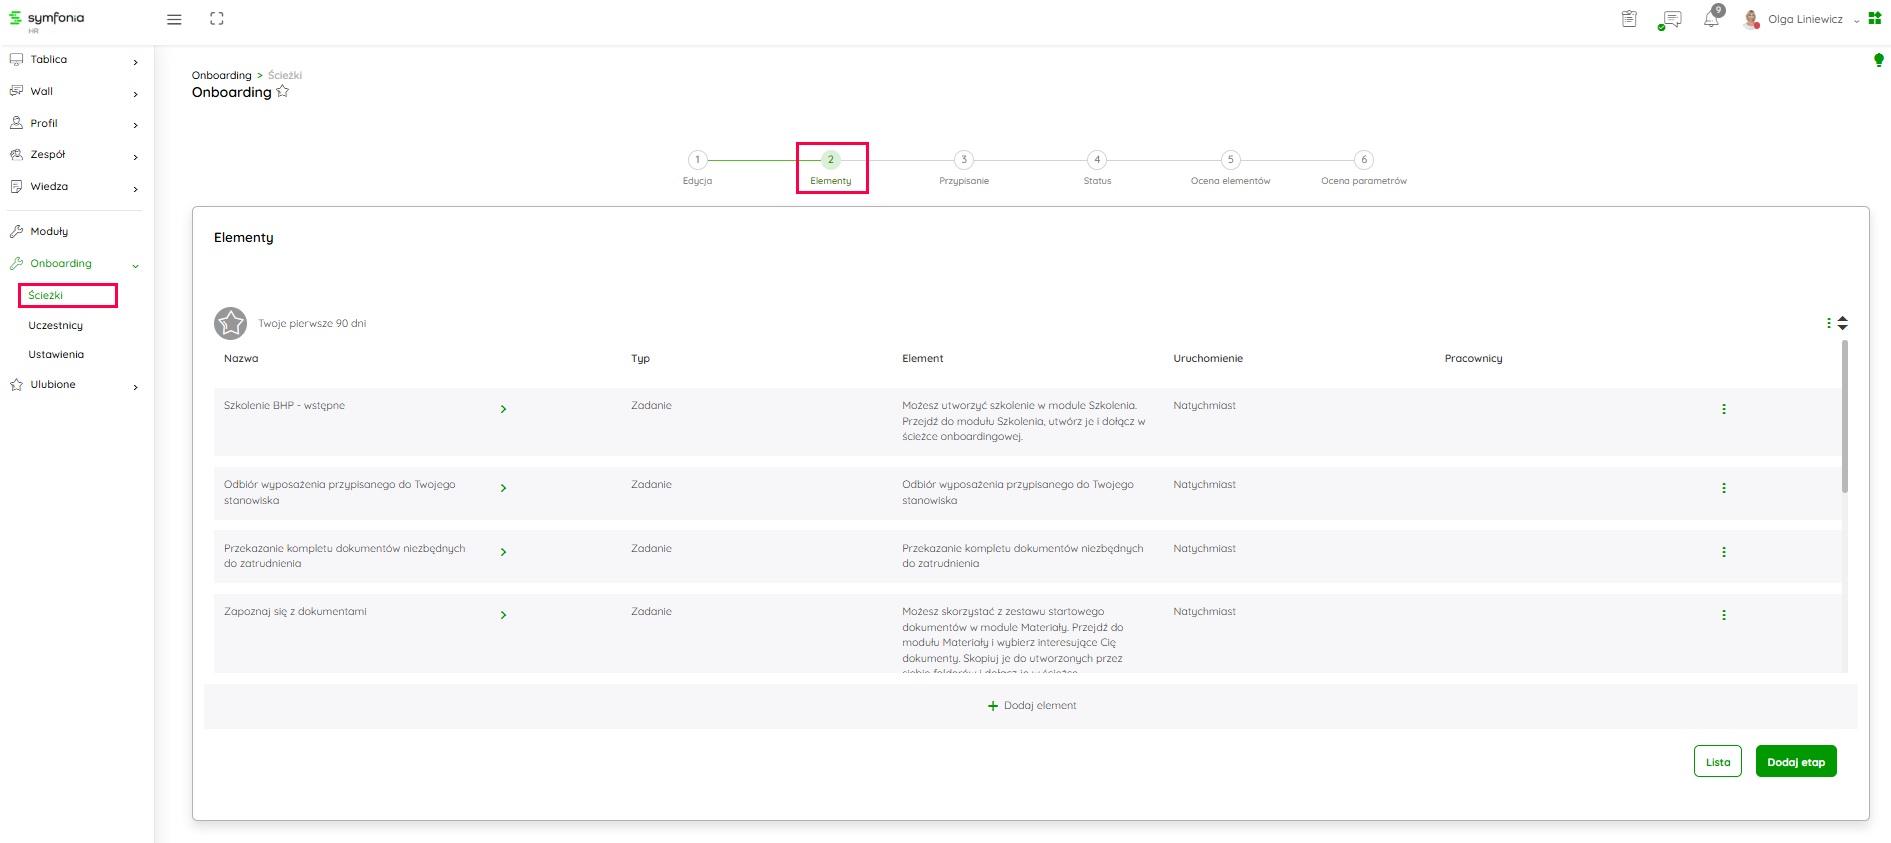Image resolution: width=1891 pixels, height=843 pixels.
Task: Open the chat messages icon
Action: (1670, 19)
